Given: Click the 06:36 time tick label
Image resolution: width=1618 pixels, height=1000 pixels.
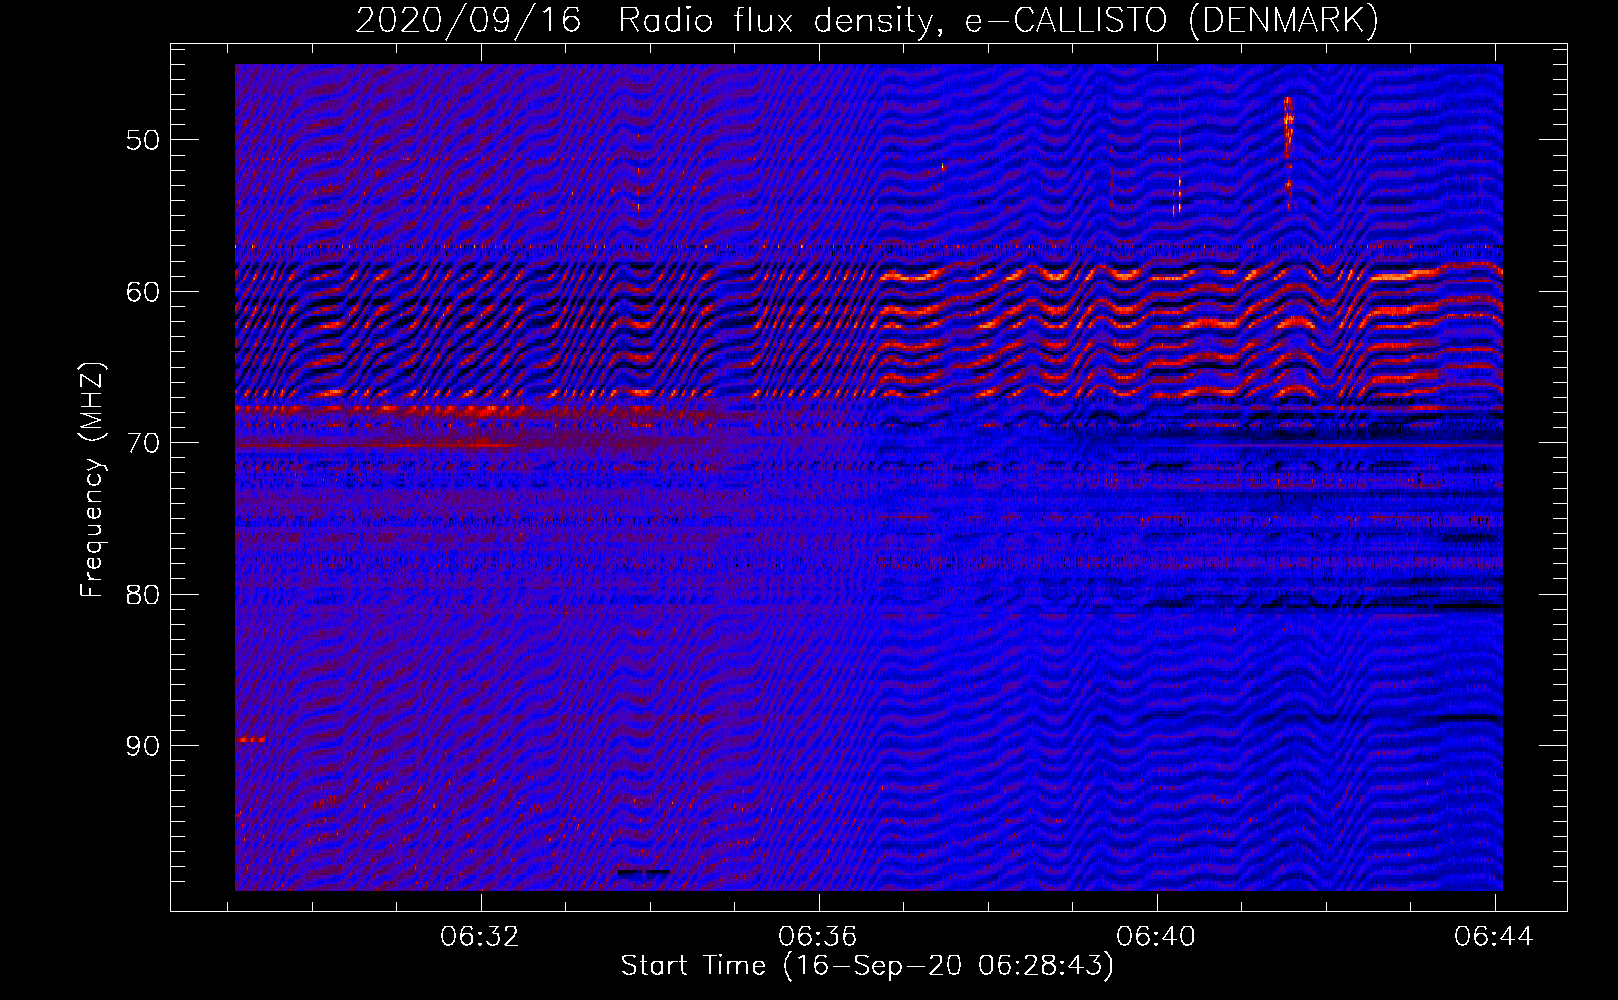Looking at the screenshot, I should click(x=818, y=936).
